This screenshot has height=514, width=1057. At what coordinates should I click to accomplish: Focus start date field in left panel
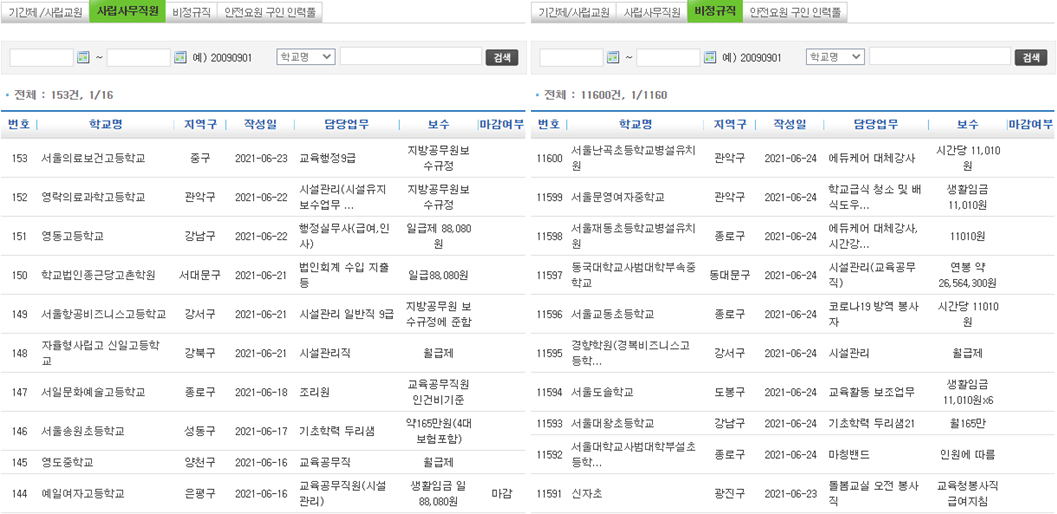point(41,57)
